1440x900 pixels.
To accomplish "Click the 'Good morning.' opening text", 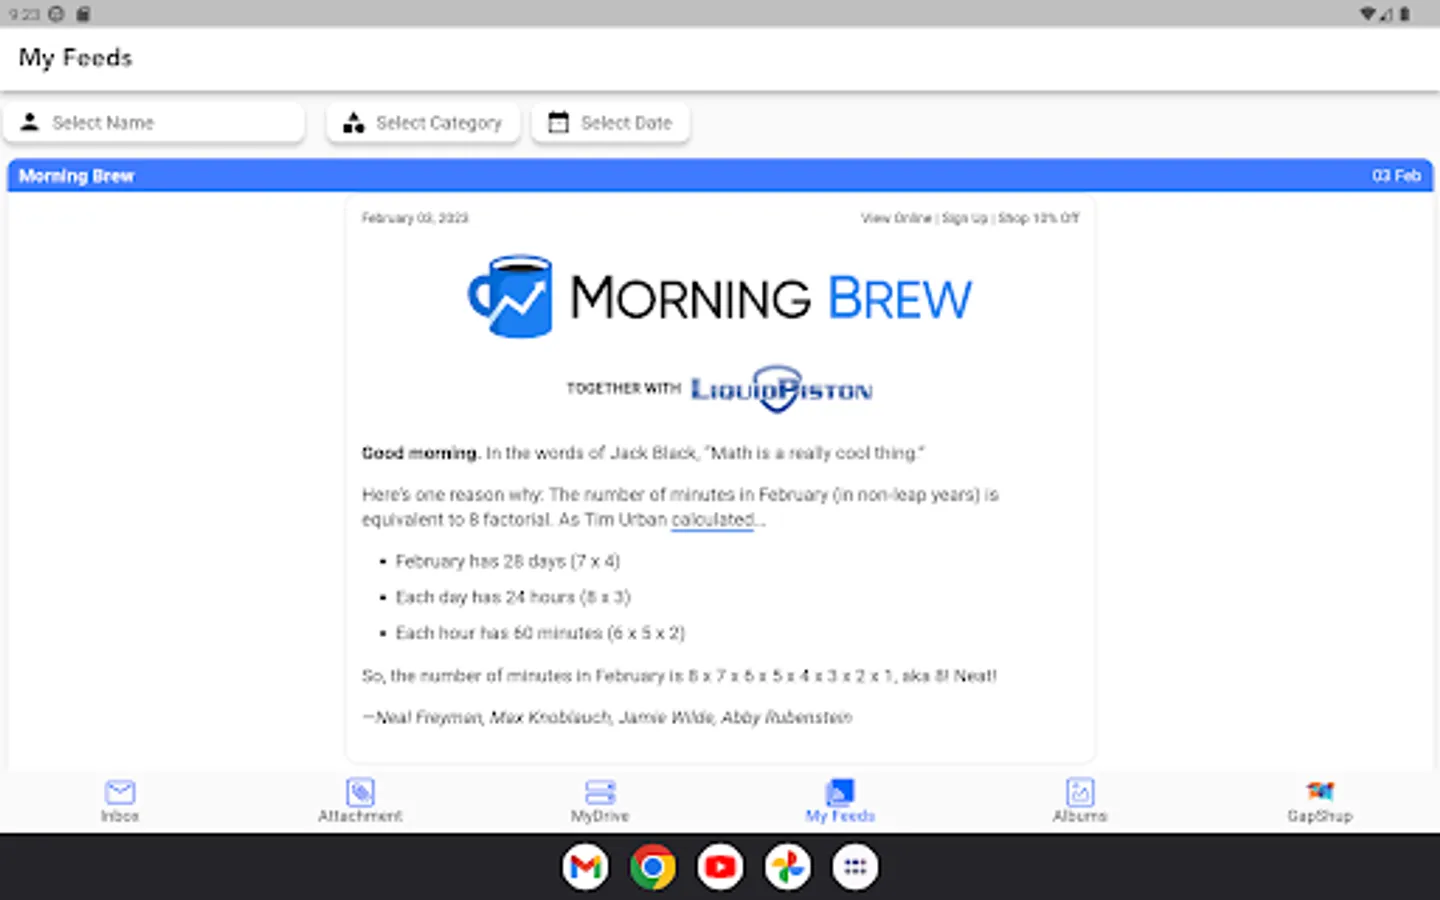I will pos(420,453).
